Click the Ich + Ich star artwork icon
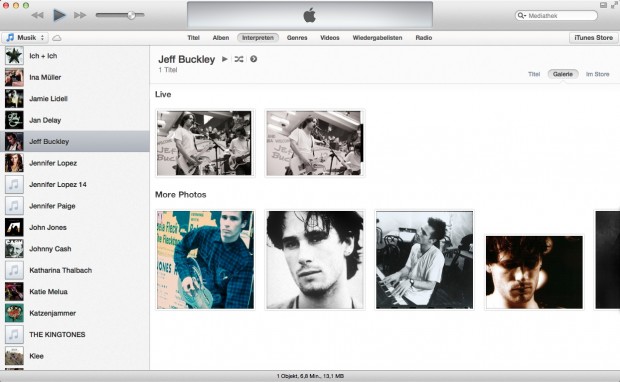 point(14,56)
